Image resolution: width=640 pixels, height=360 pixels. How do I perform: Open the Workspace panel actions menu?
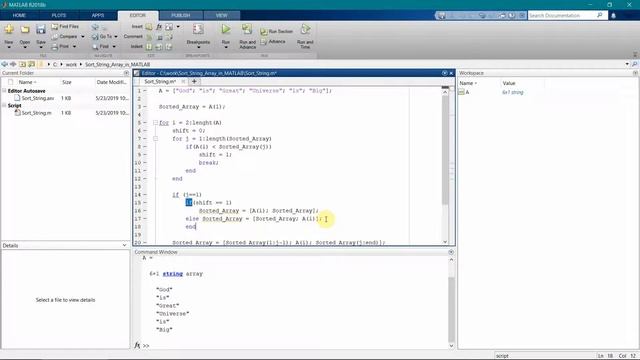[x=635, y=73]
